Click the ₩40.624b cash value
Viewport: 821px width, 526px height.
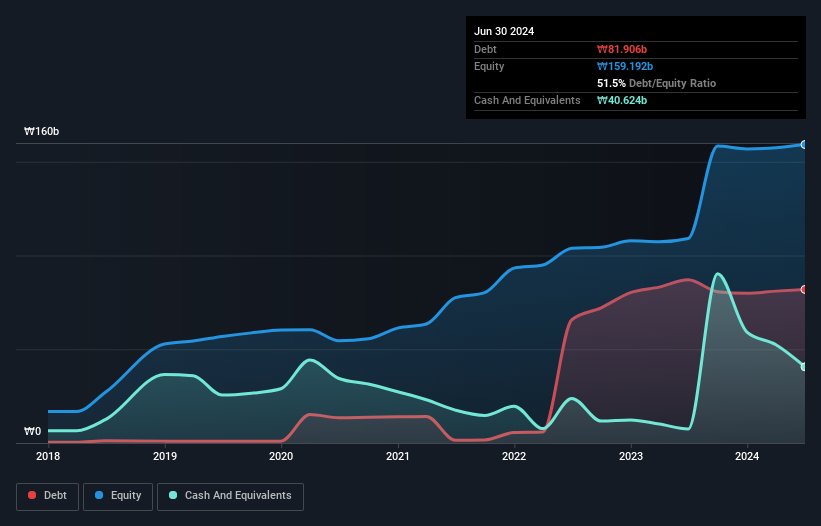coord(622,100)
